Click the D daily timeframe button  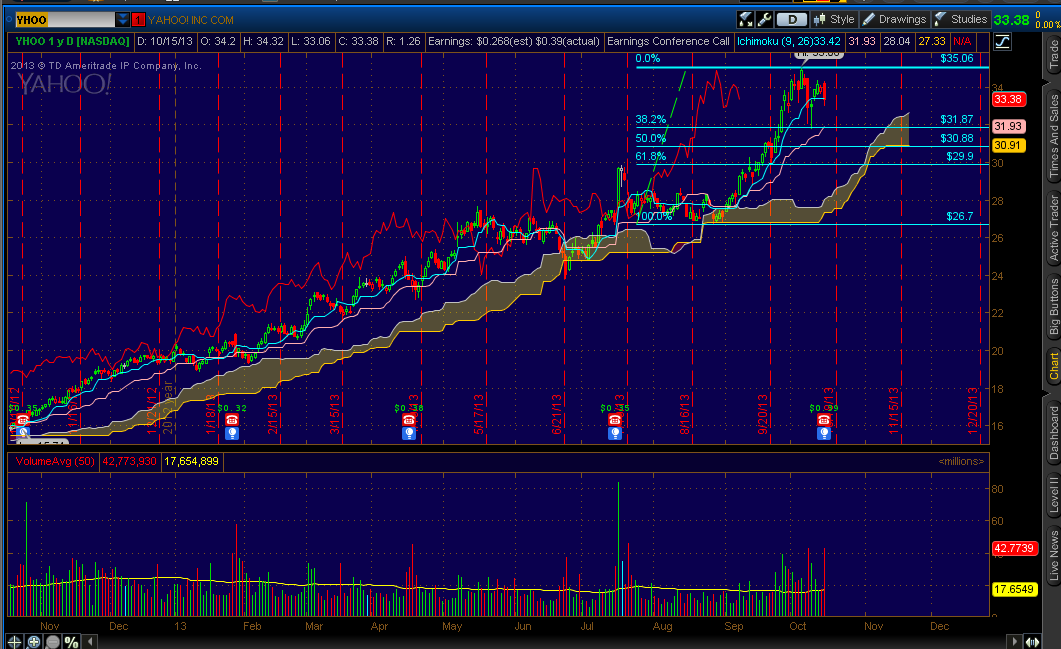pyautogui.click(x=792, y=20)
